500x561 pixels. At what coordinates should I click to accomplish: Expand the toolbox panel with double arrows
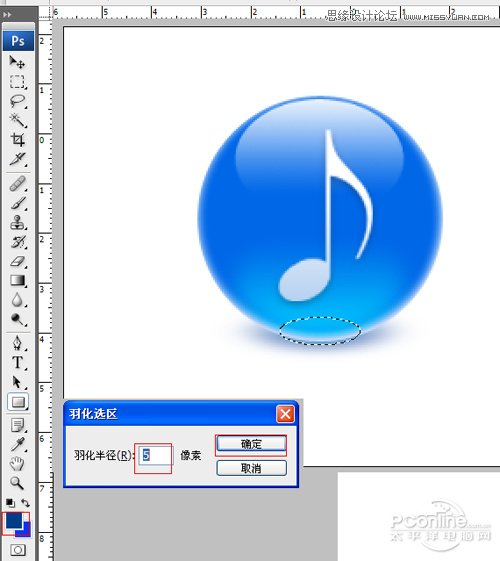[7, 15]
